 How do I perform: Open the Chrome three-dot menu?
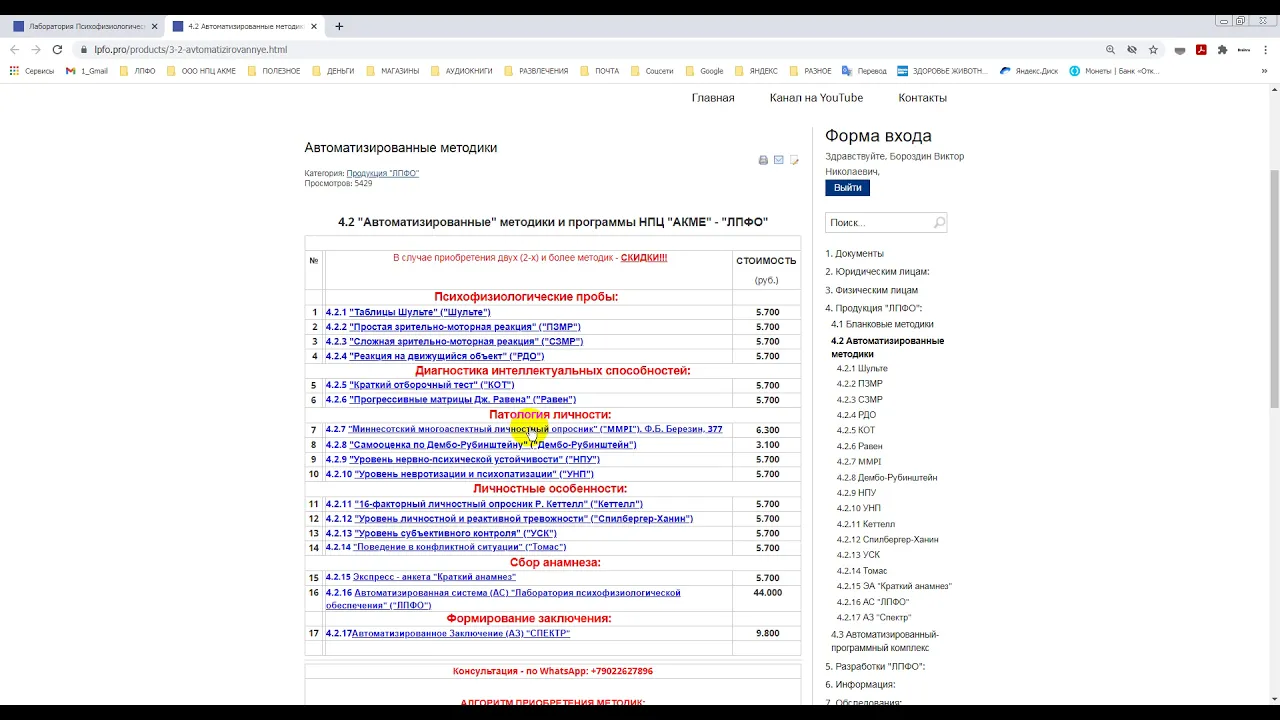click(1267, 49)
